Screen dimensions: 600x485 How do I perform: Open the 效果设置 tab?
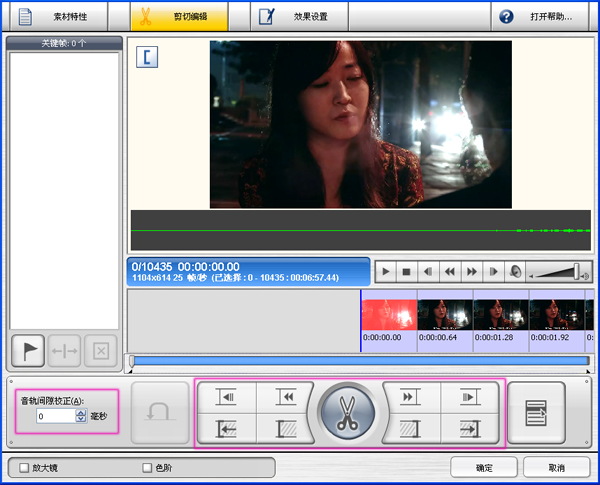(x=300, y=16)
